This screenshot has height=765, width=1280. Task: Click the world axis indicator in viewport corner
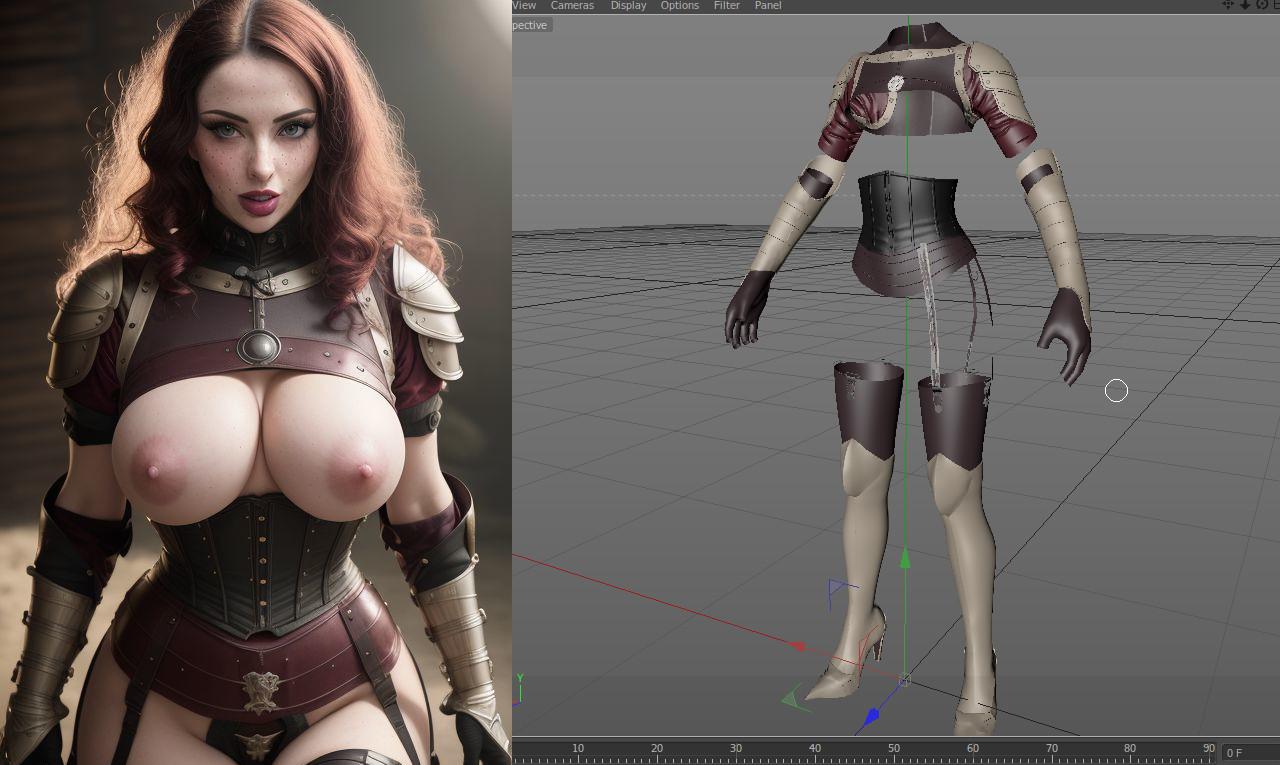[519, 692]
